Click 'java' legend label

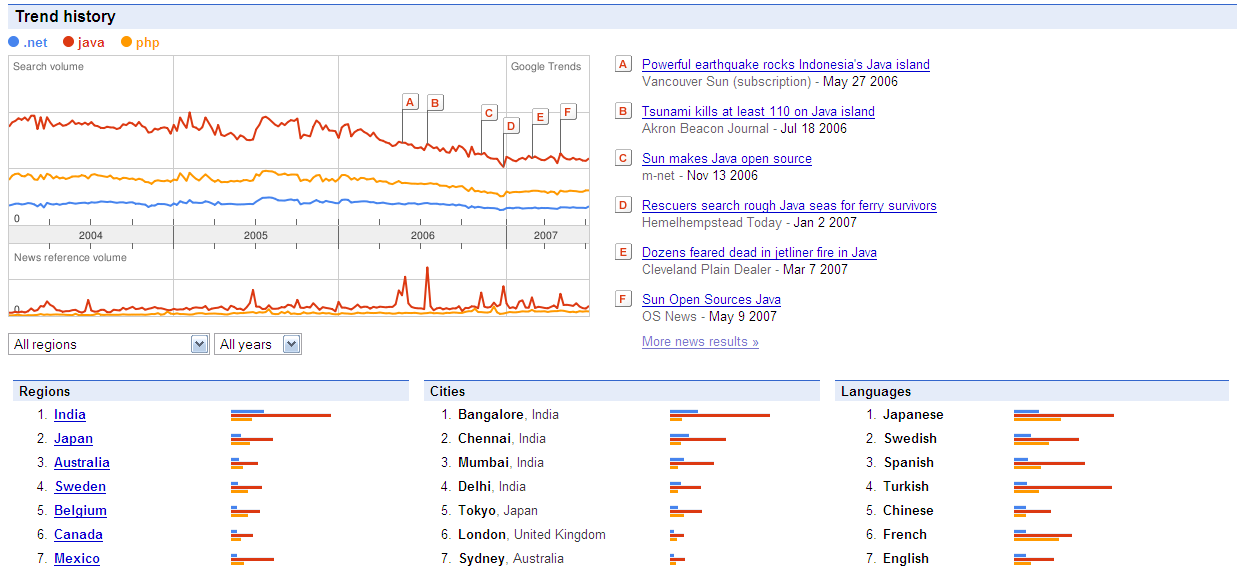click(91, 42)
